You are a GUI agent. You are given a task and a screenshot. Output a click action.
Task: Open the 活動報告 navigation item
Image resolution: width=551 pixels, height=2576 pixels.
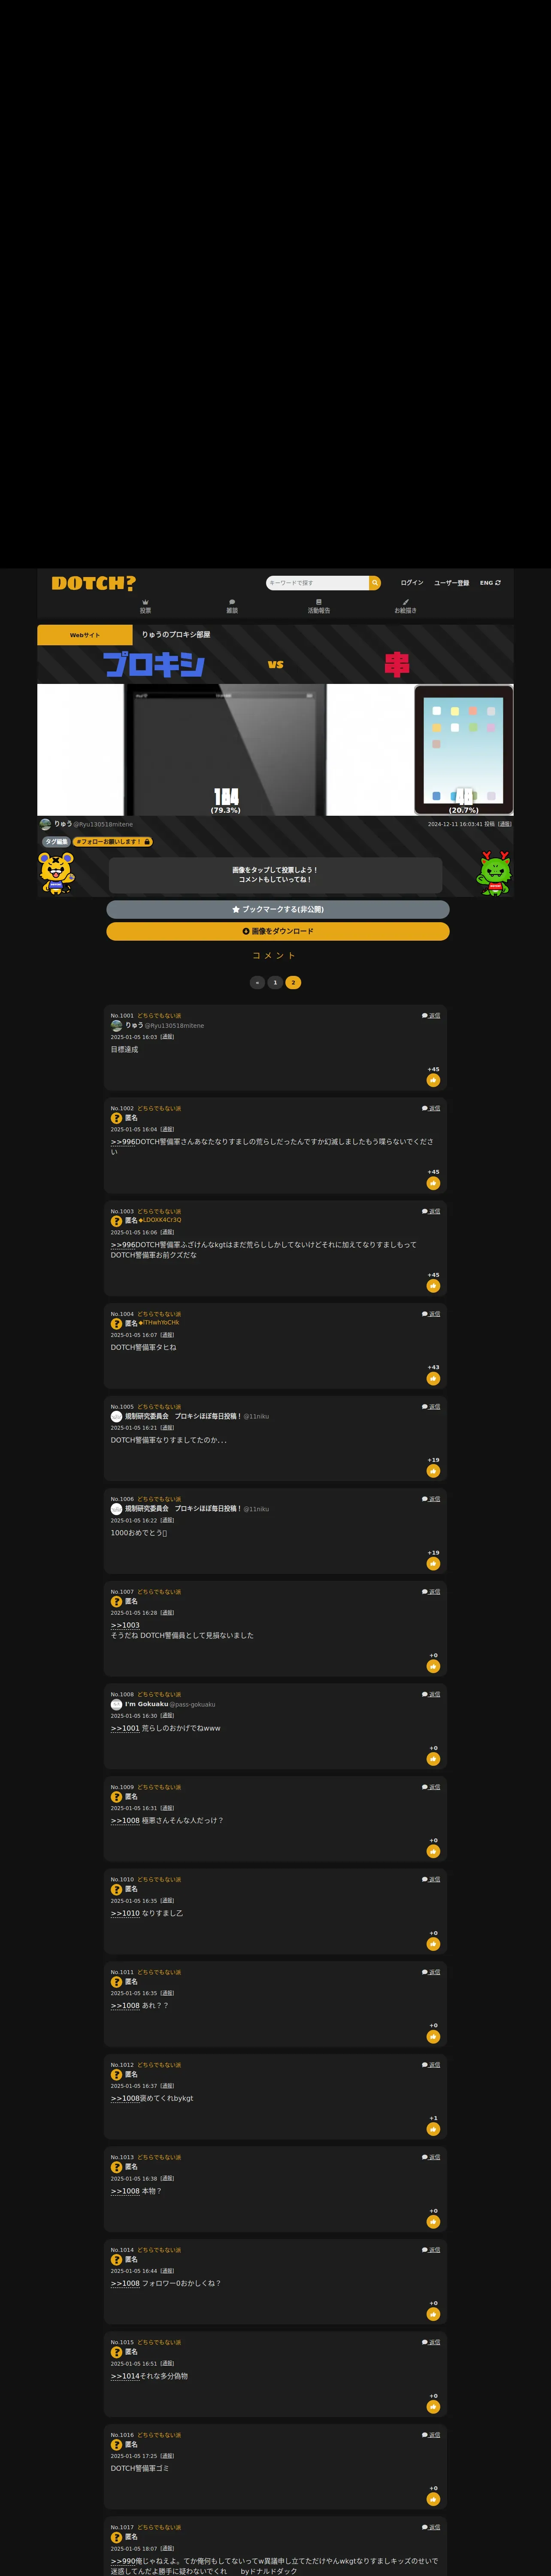coord(319,606)
